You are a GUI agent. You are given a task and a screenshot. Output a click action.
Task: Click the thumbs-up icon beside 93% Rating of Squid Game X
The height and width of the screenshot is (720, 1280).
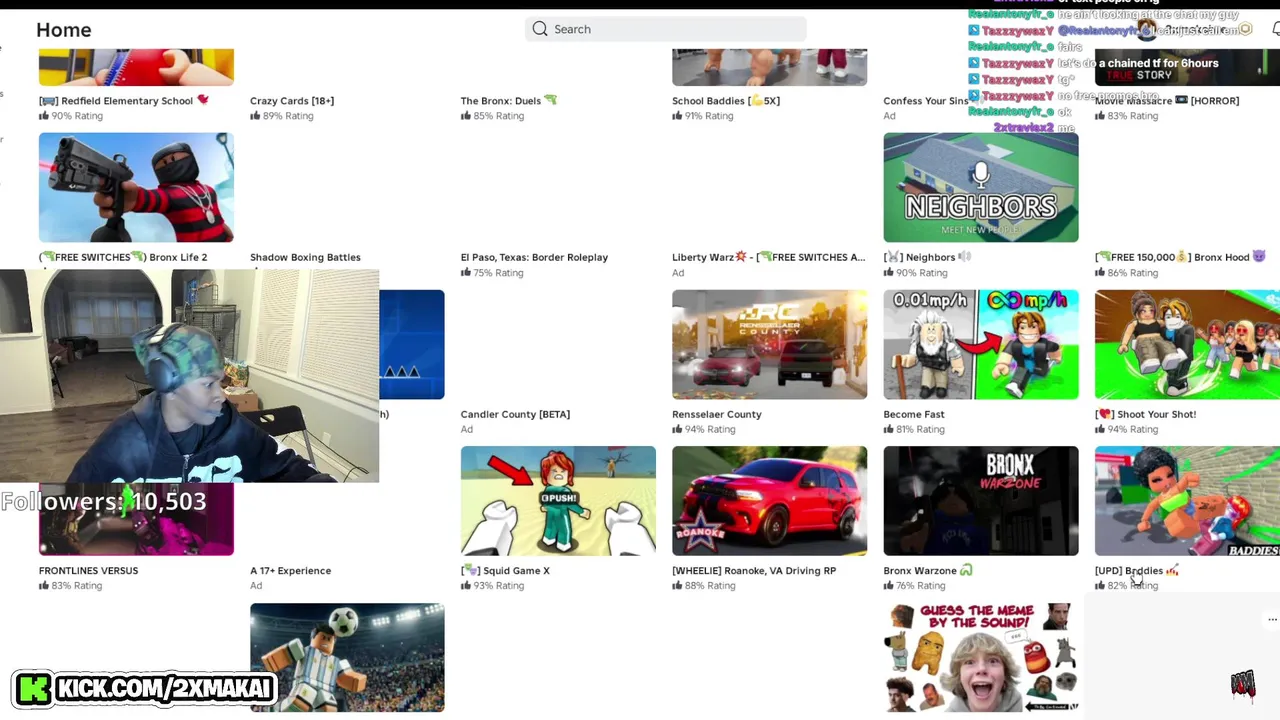[466, 585]
